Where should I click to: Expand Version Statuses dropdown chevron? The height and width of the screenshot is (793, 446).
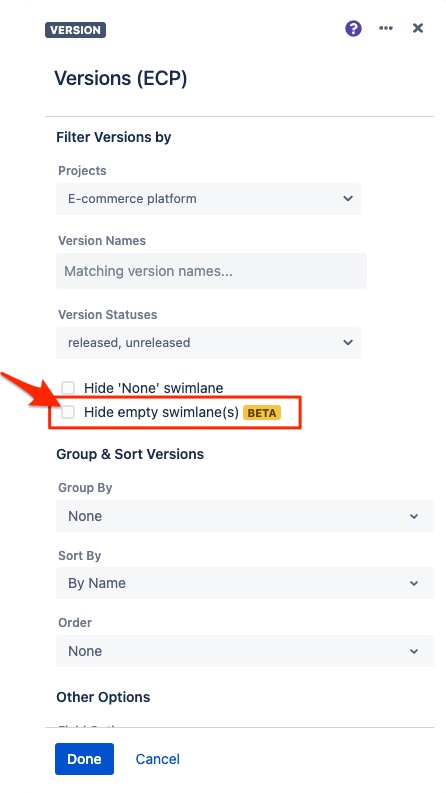pyautogui.click(x=348, y=342)
